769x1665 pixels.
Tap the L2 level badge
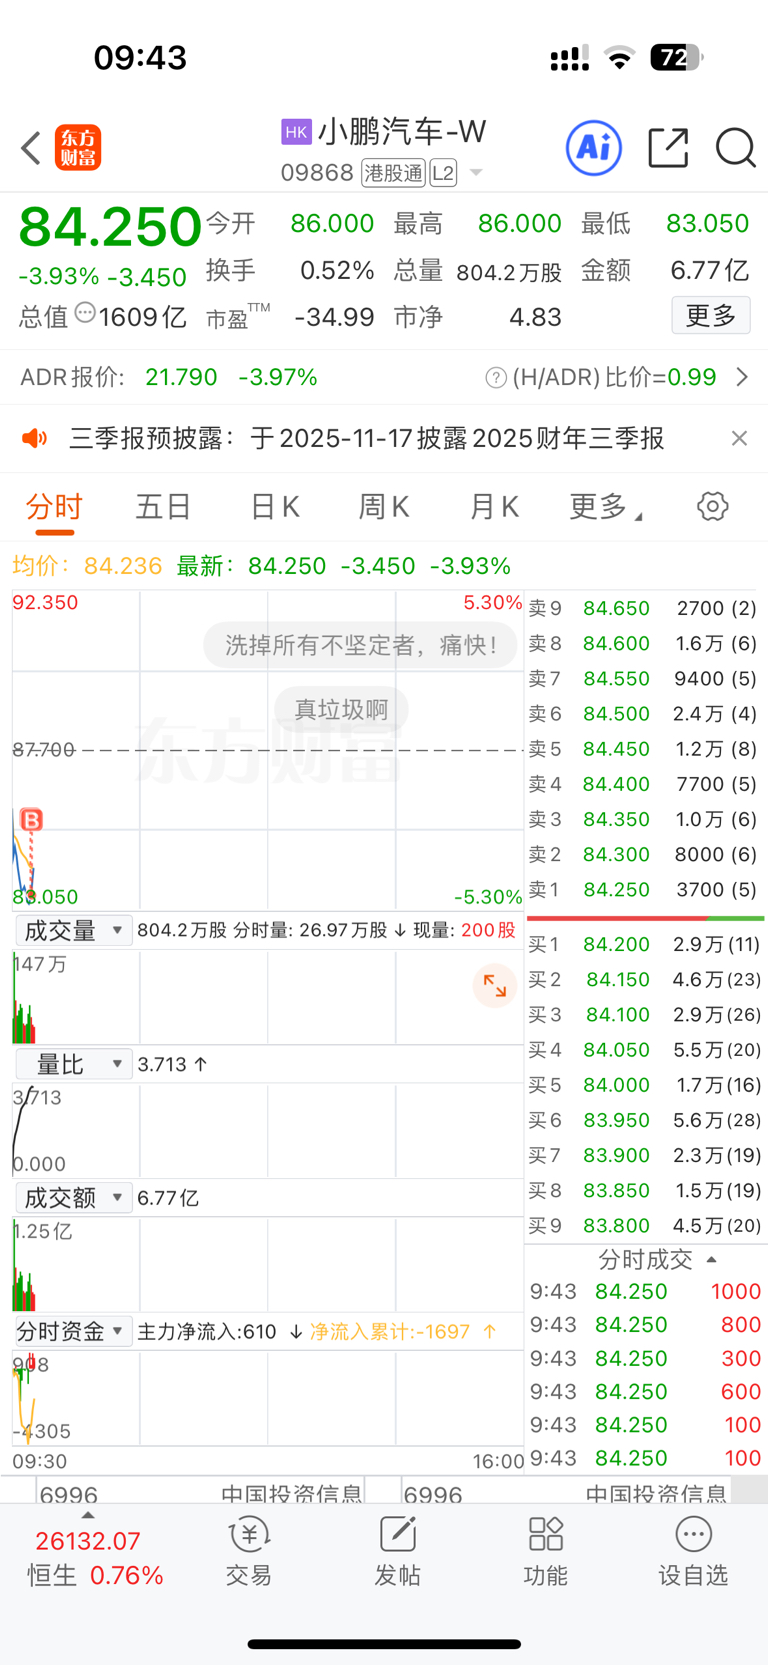click(x=443, y=173)
